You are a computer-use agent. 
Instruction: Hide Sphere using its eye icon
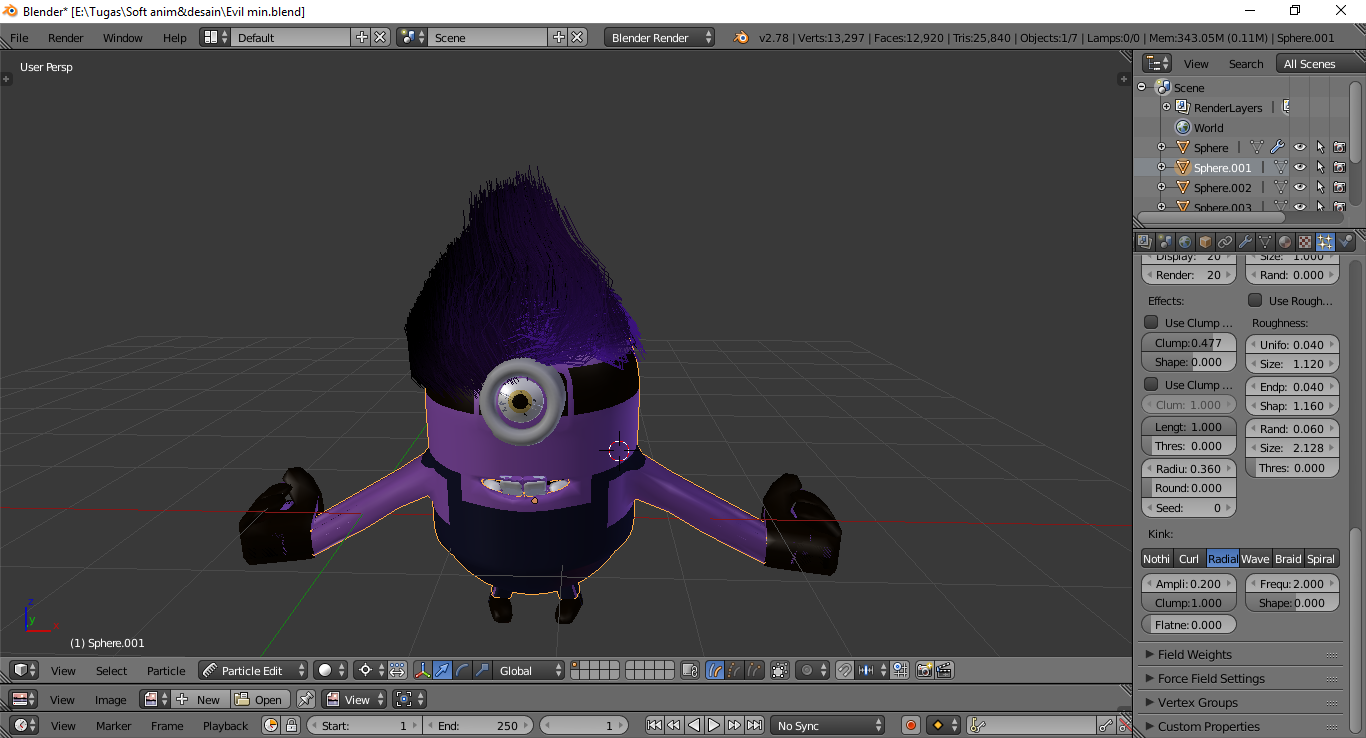coord(1300,147)
